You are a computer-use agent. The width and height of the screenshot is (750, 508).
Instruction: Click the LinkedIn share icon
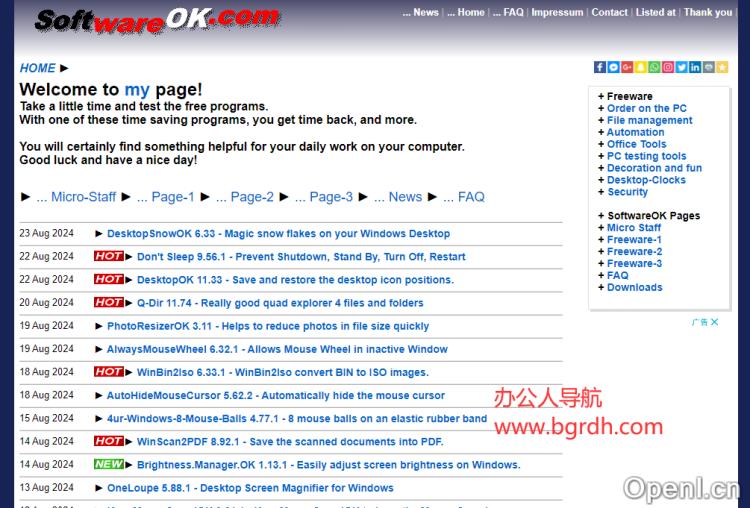pos(695,67)
